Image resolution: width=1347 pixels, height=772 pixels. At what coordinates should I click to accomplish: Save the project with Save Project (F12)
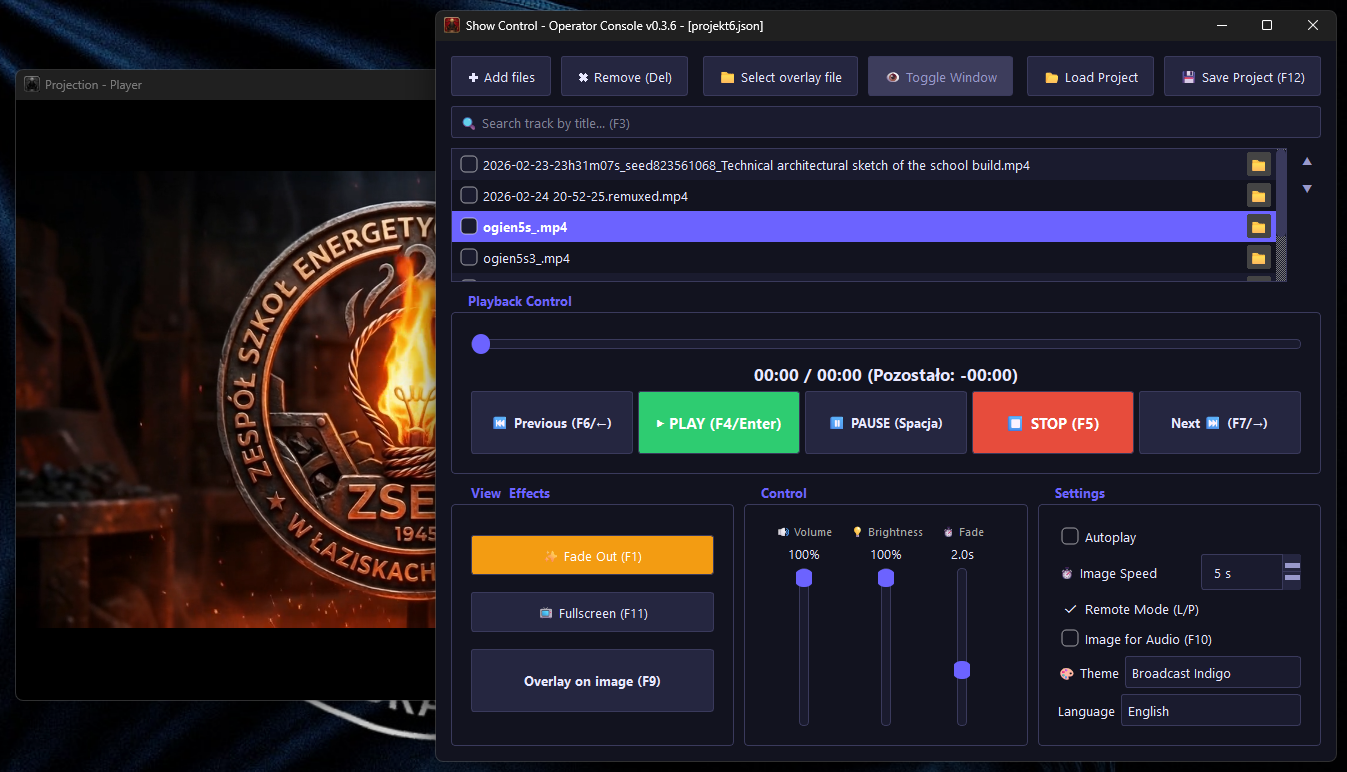click(1242, 77)
